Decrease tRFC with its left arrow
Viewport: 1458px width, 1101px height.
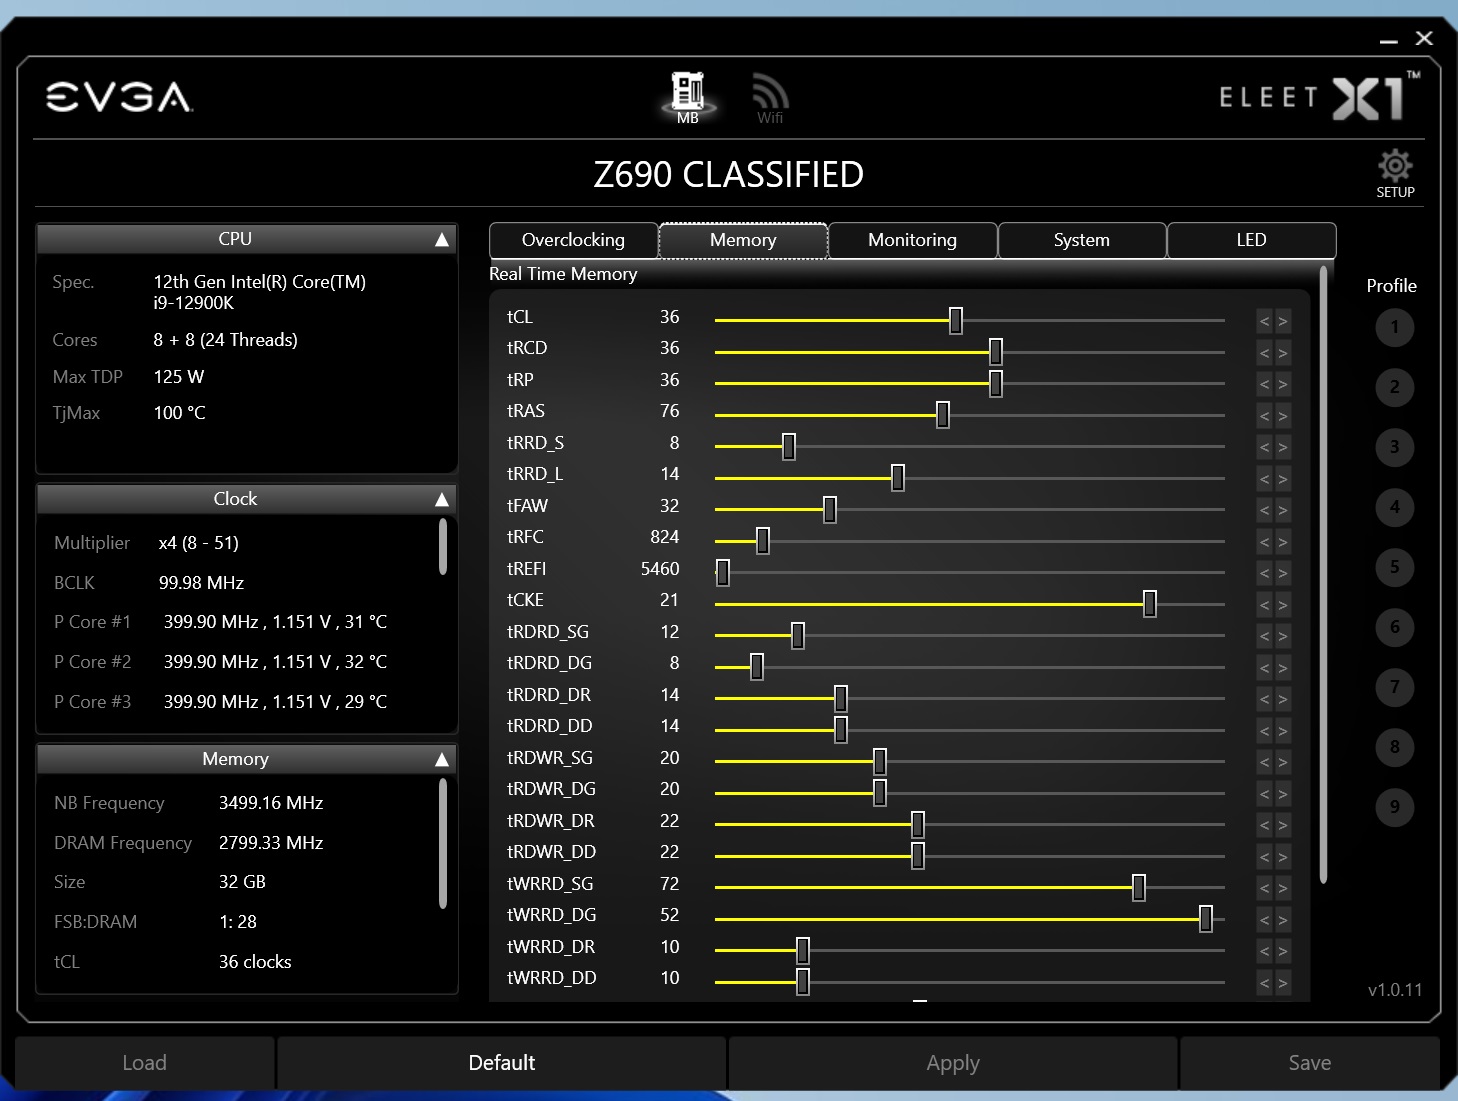click(1265, 542)
